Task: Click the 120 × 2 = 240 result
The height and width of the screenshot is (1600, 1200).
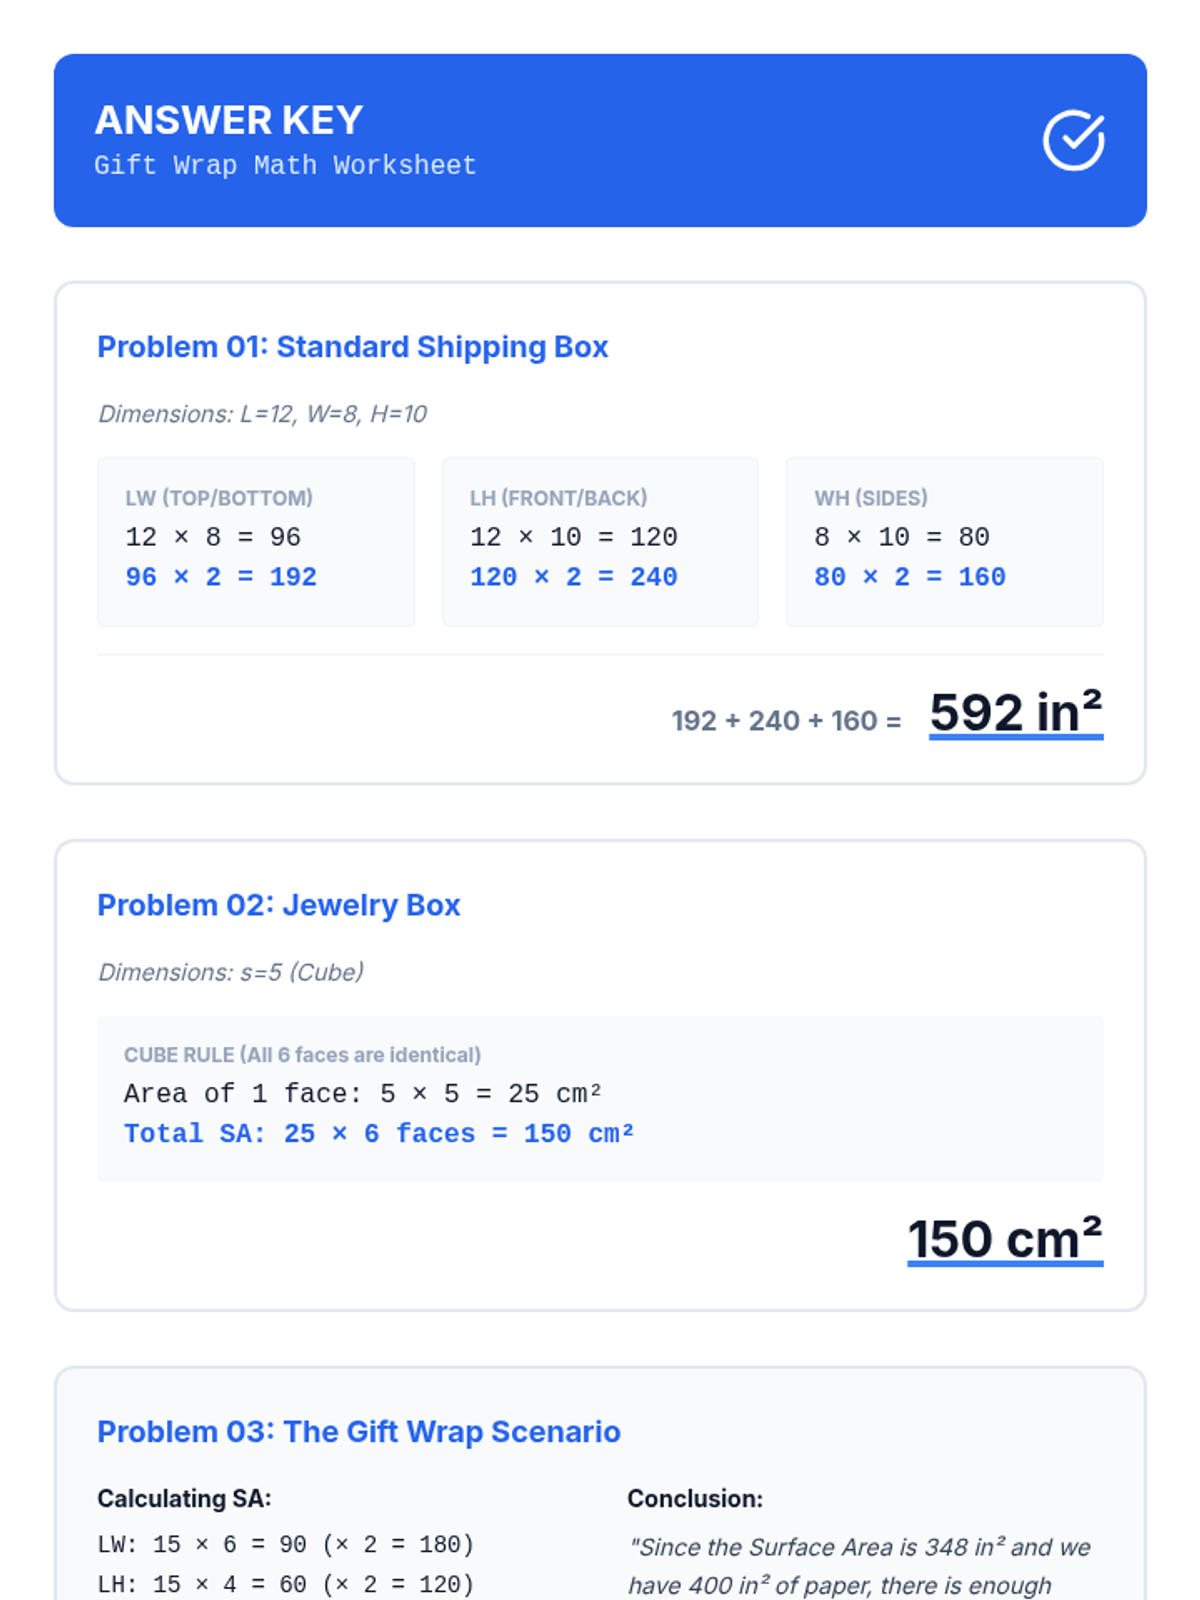Action: [x=573, y=577]
